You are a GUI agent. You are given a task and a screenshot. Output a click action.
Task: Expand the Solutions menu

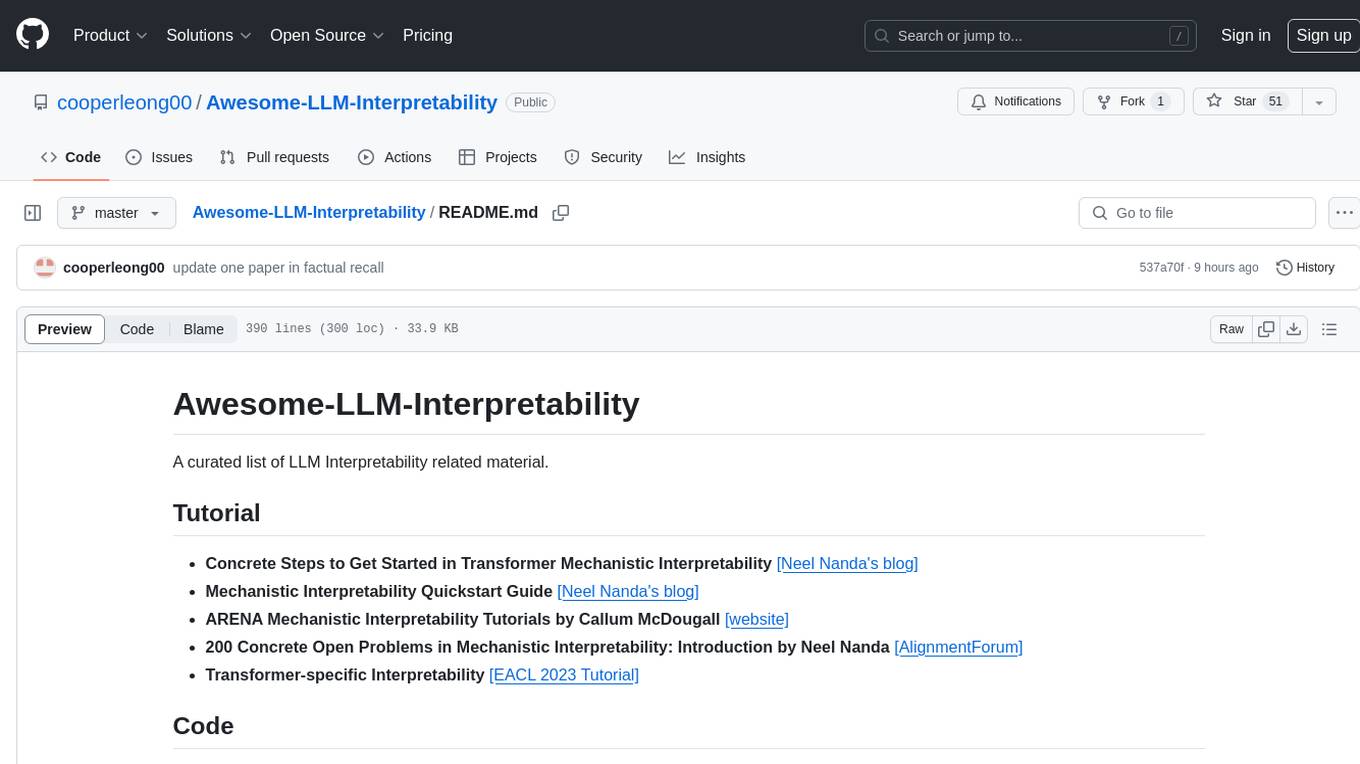(209, 35)
